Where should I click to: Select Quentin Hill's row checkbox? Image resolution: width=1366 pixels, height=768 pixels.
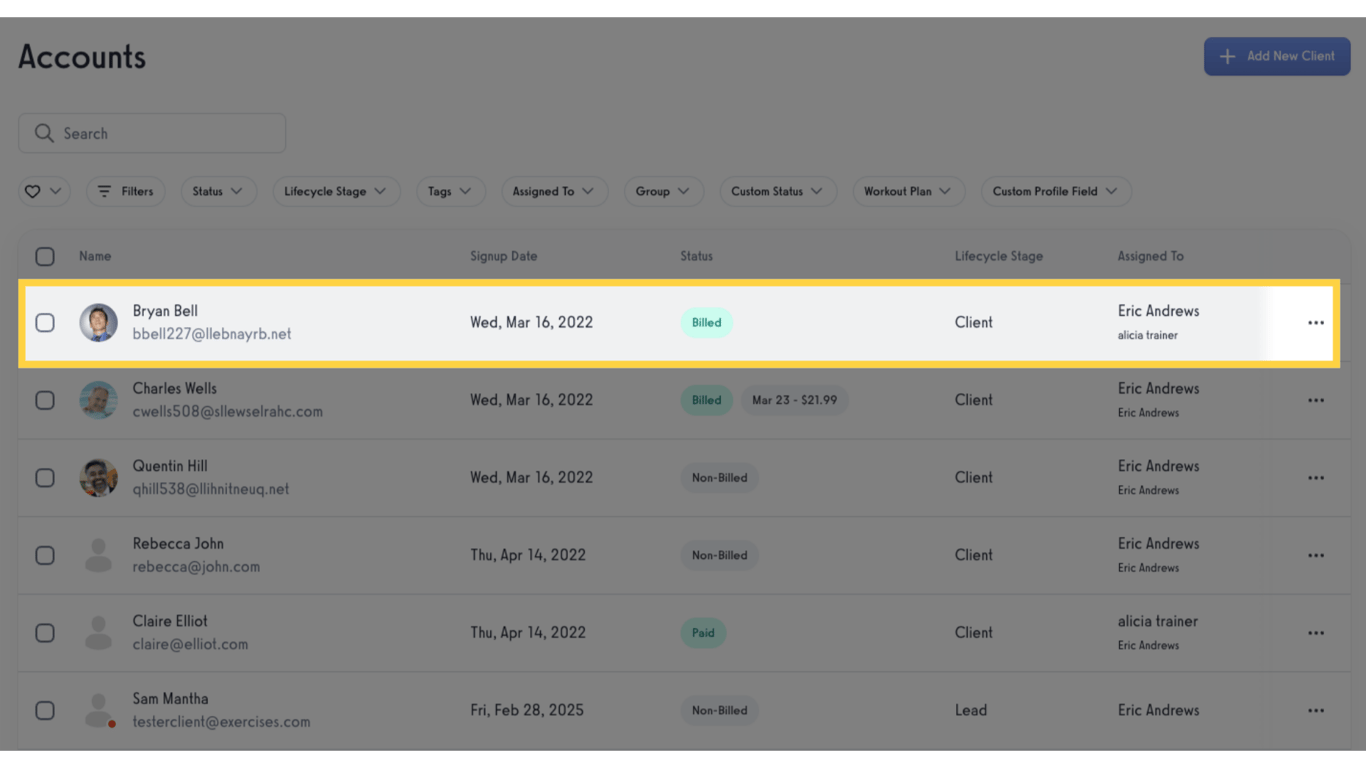(x=45, y=477)
